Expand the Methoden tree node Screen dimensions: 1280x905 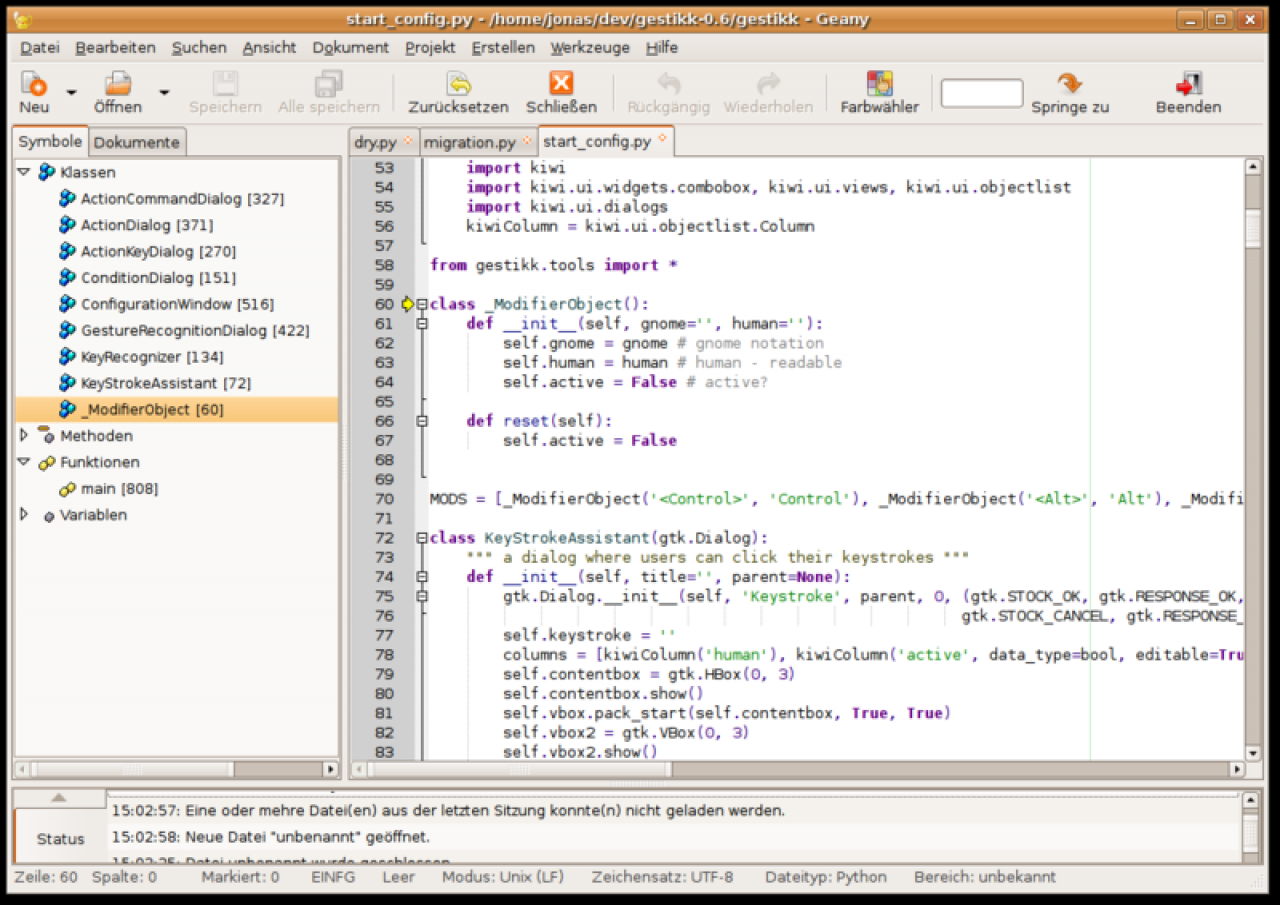(x=24, y=435)
